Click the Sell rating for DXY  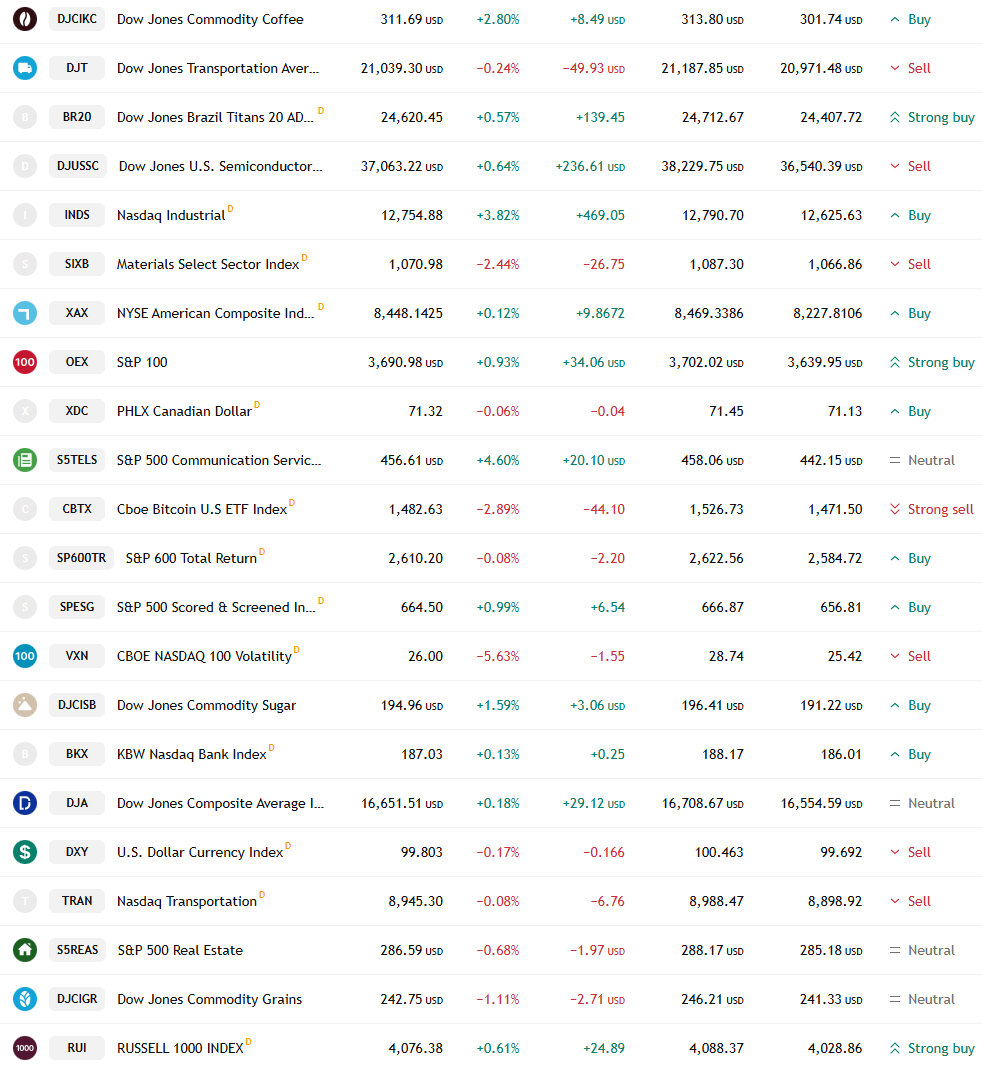pyautogui.click(x=910, y=852)
